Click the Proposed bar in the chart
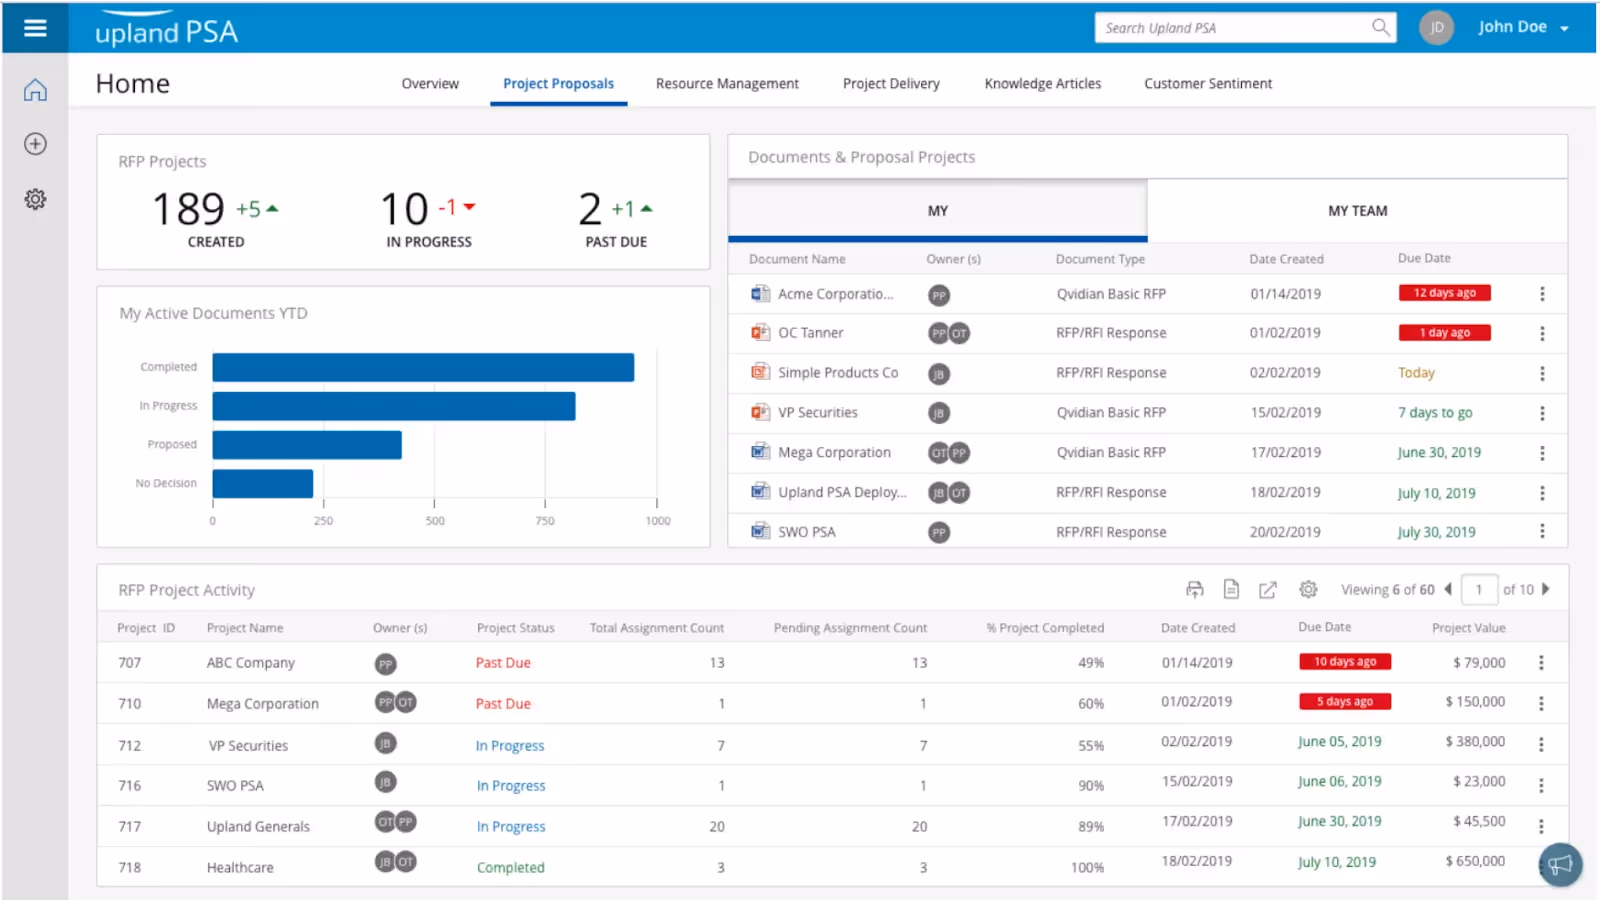 click(307, 445)
